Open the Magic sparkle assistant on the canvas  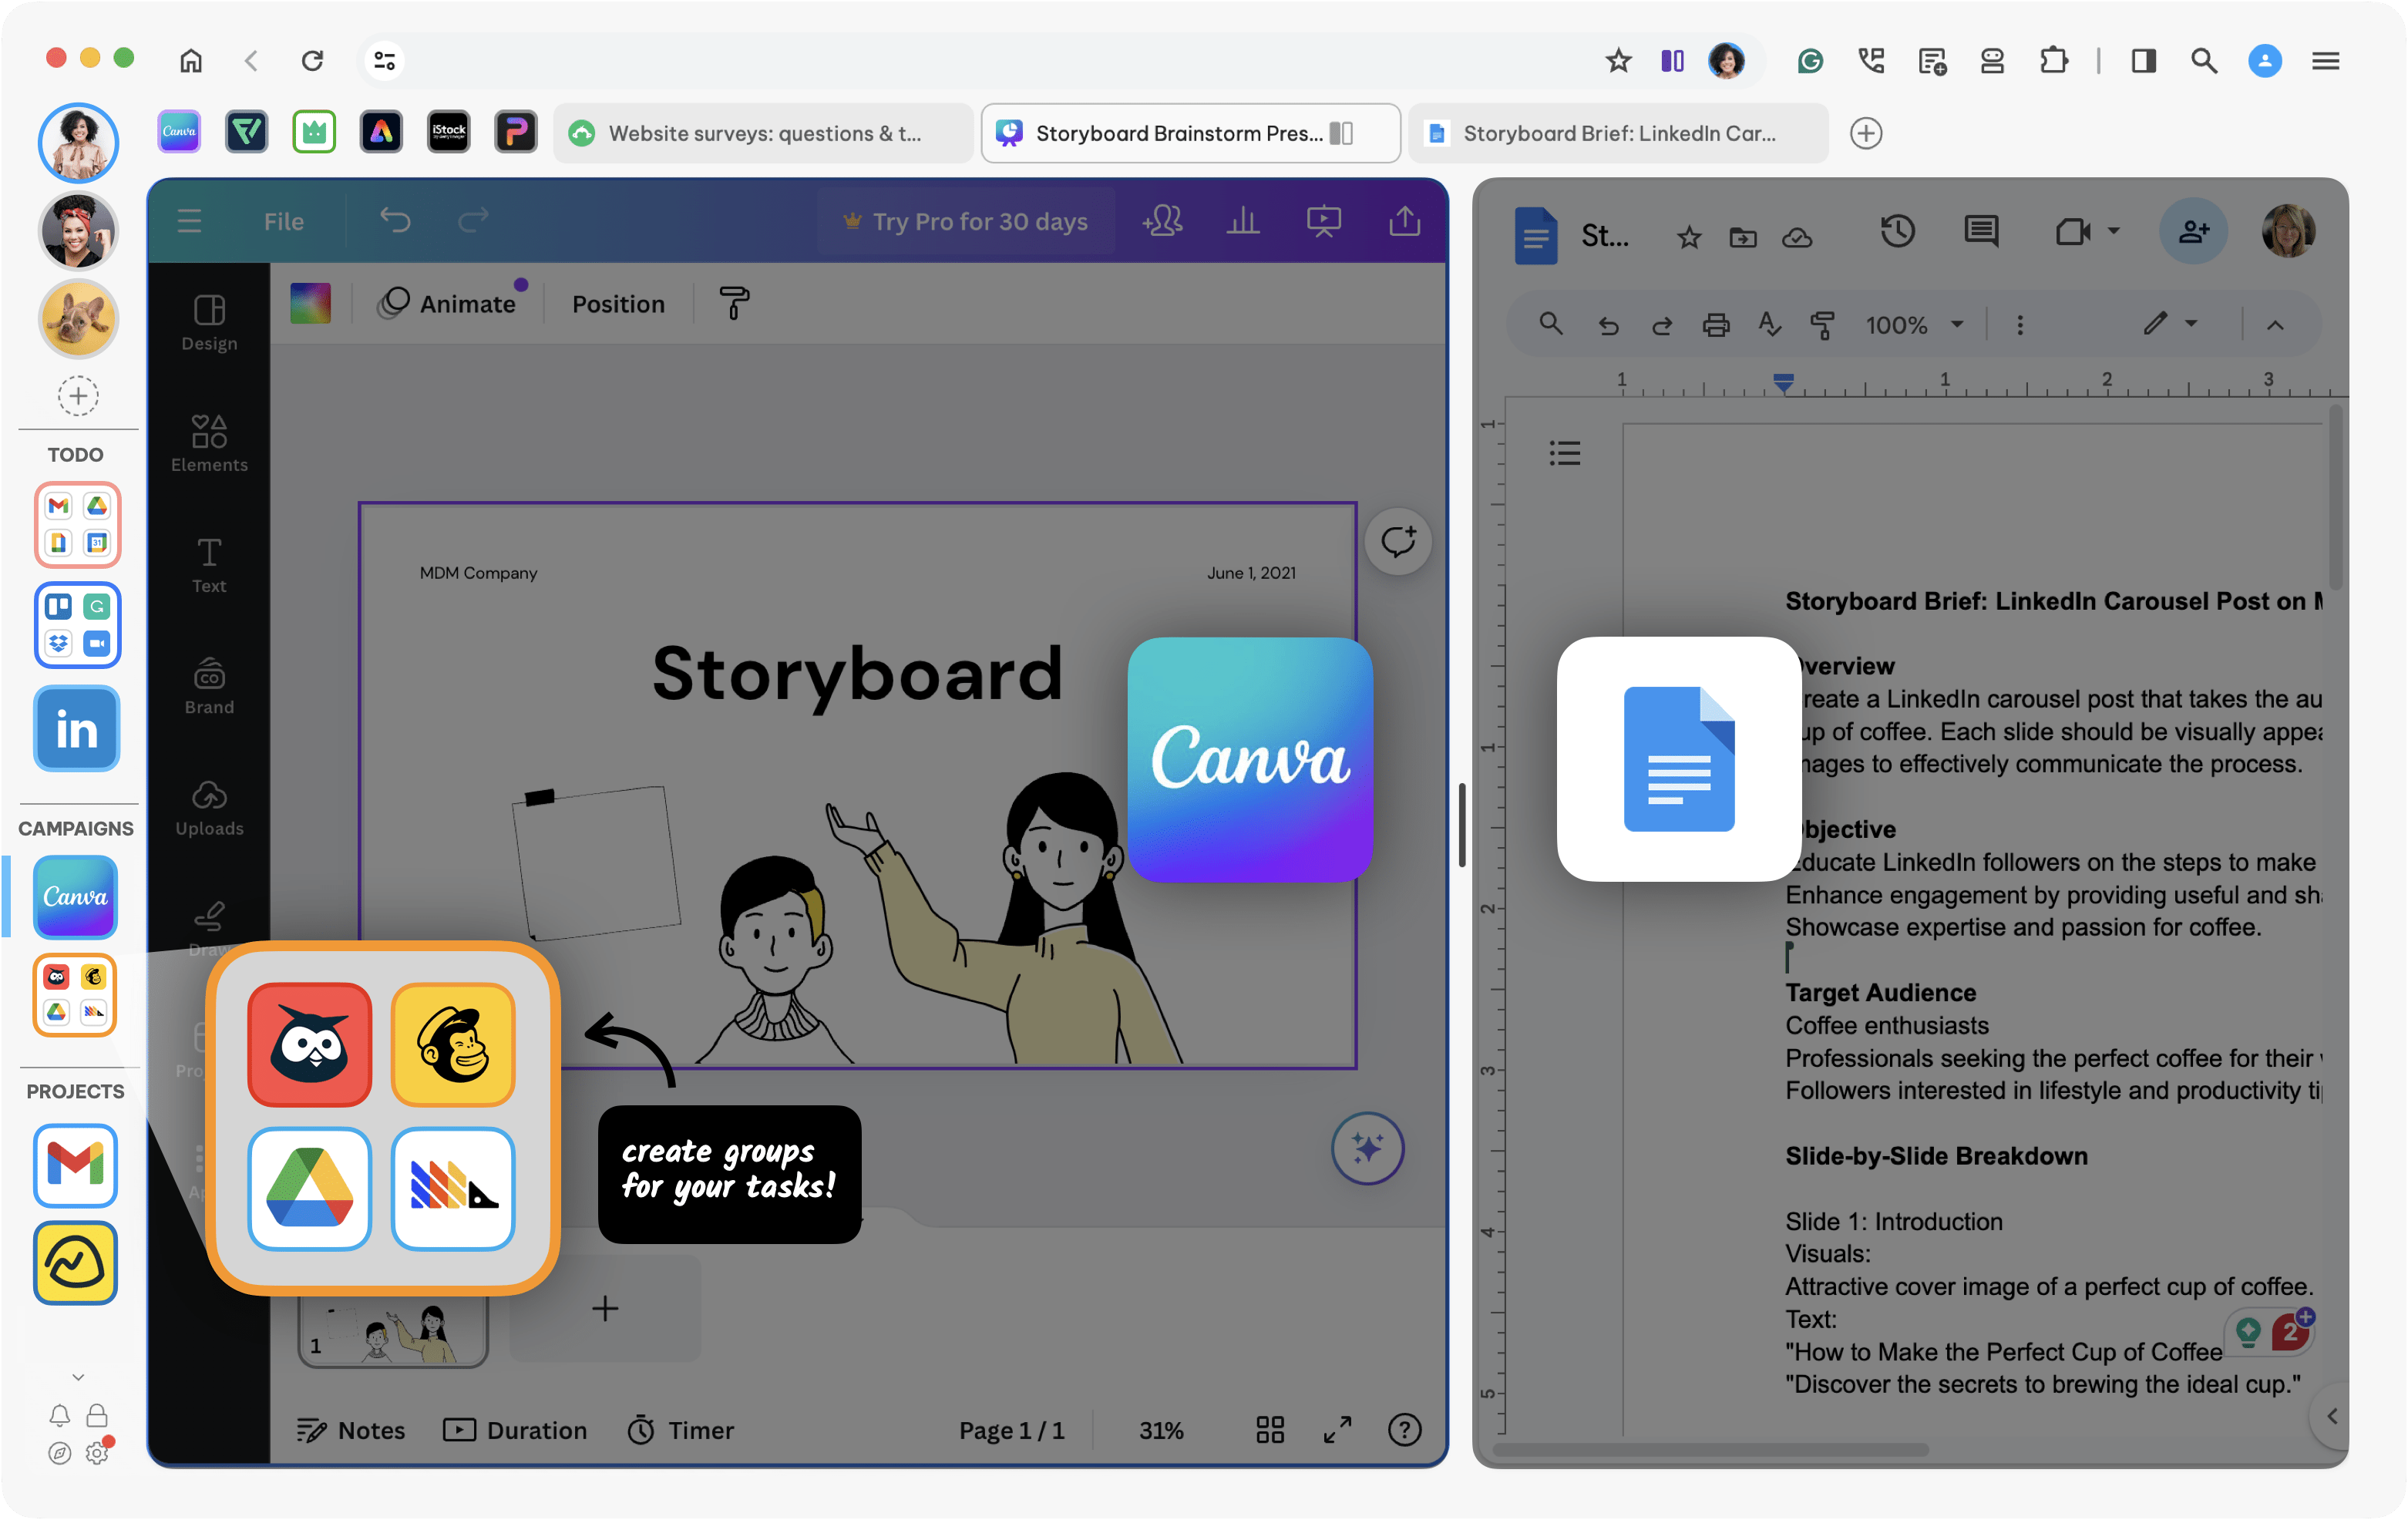1367,1148
